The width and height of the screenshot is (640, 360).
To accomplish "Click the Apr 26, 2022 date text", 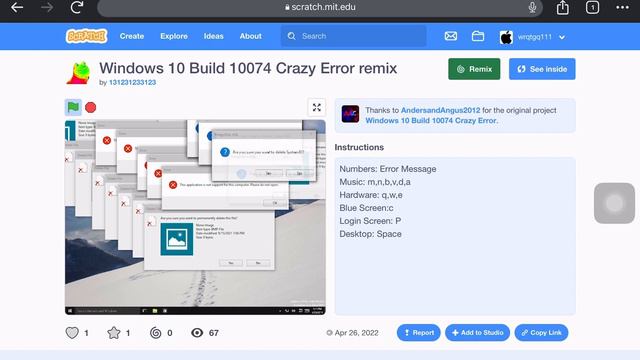I will pyautogui.click(x=356, y=333).
